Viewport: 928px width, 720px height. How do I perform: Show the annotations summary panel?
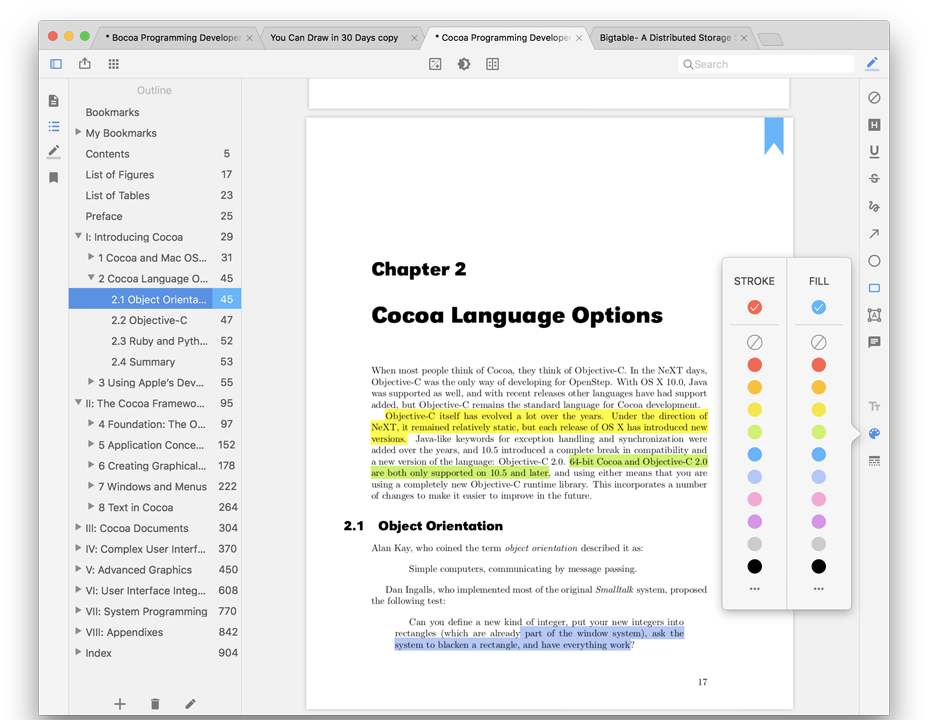click(x=873, y=460)
